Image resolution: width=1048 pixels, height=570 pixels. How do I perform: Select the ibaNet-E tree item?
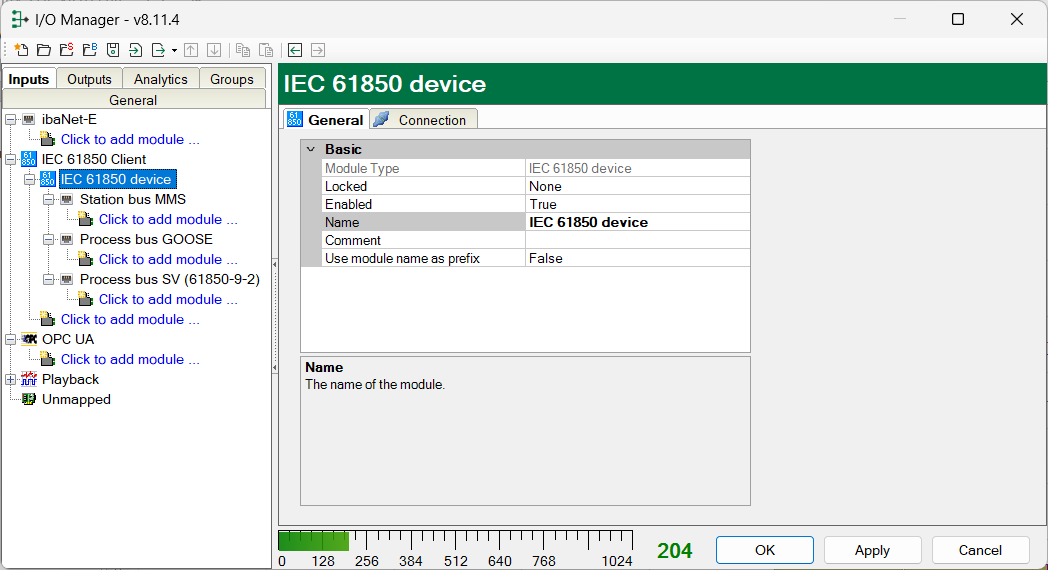click(69, 120)
